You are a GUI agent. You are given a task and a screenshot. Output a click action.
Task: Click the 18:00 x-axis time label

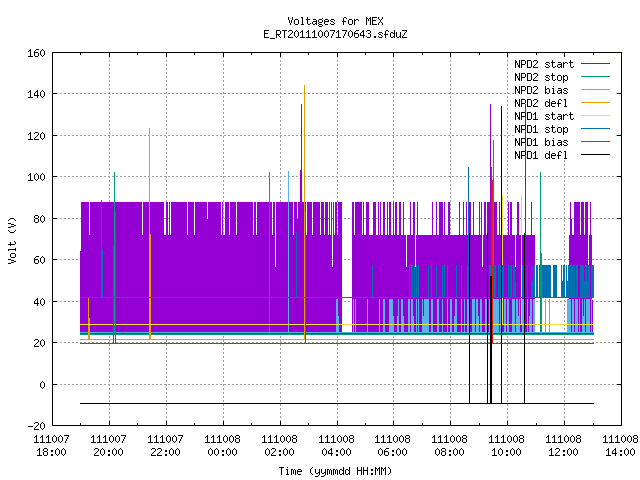tap(51, 452)
